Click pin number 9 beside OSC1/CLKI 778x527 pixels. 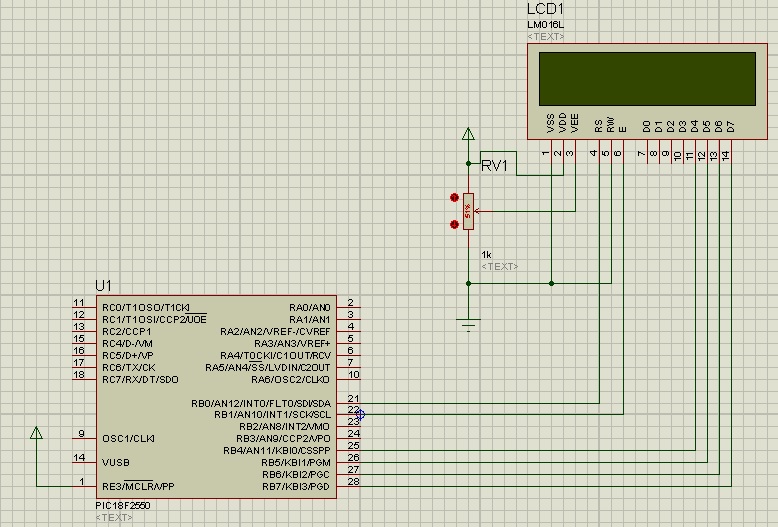(x=81, y=434)
